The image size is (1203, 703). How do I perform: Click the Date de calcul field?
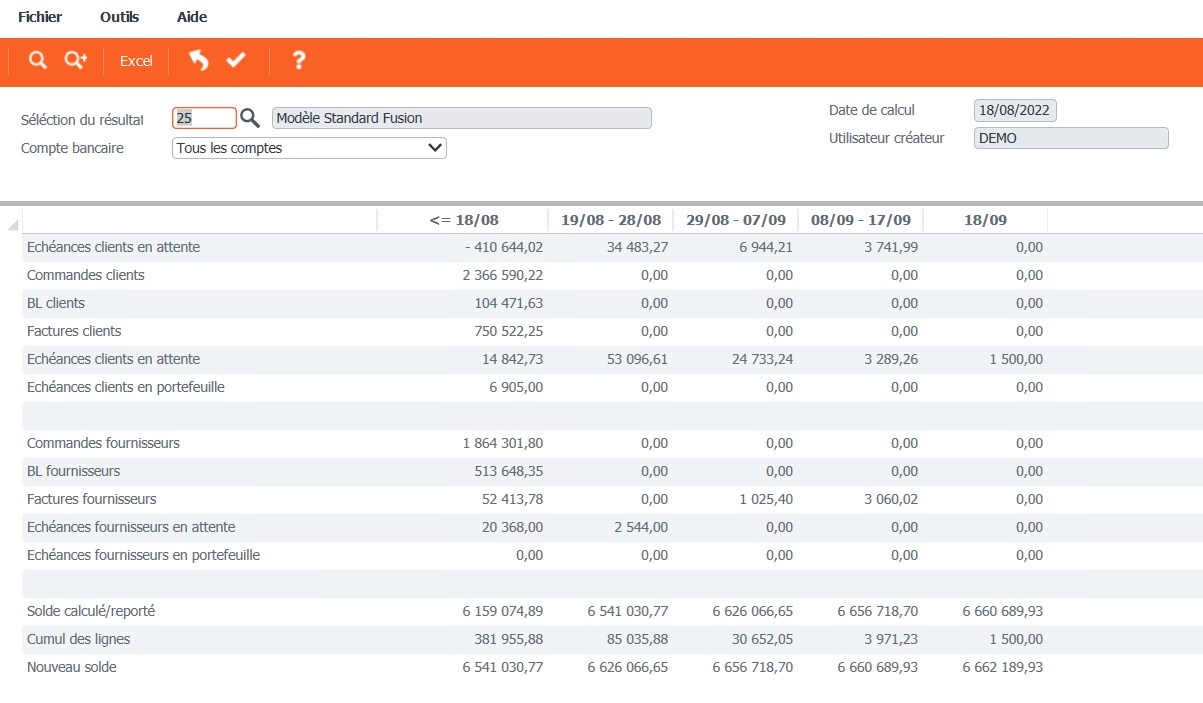[1014, 111]
